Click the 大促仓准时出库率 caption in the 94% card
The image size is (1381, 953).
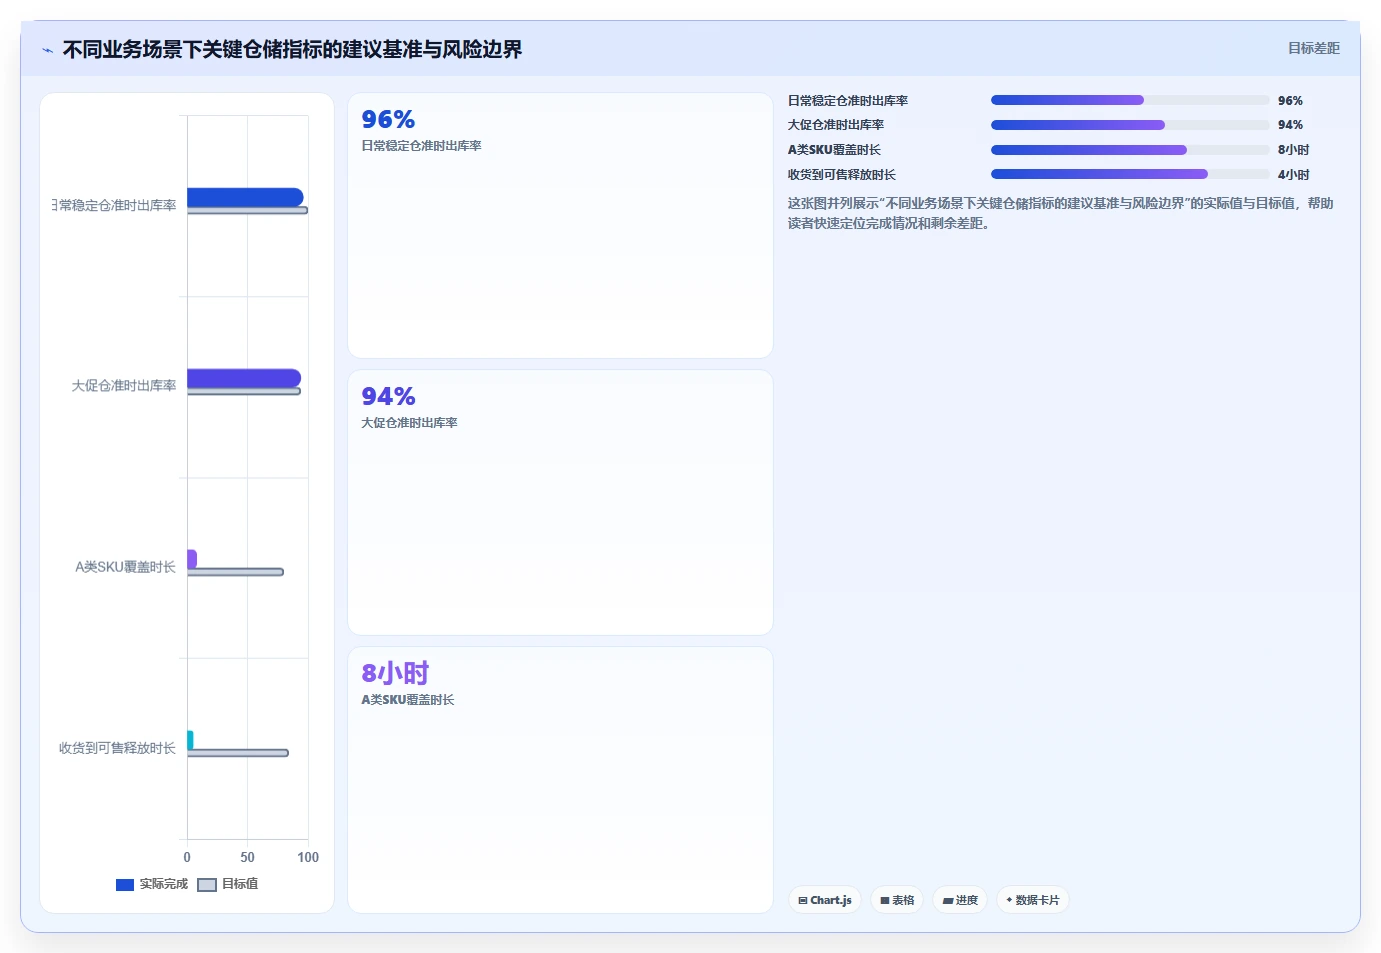(409, 423)
